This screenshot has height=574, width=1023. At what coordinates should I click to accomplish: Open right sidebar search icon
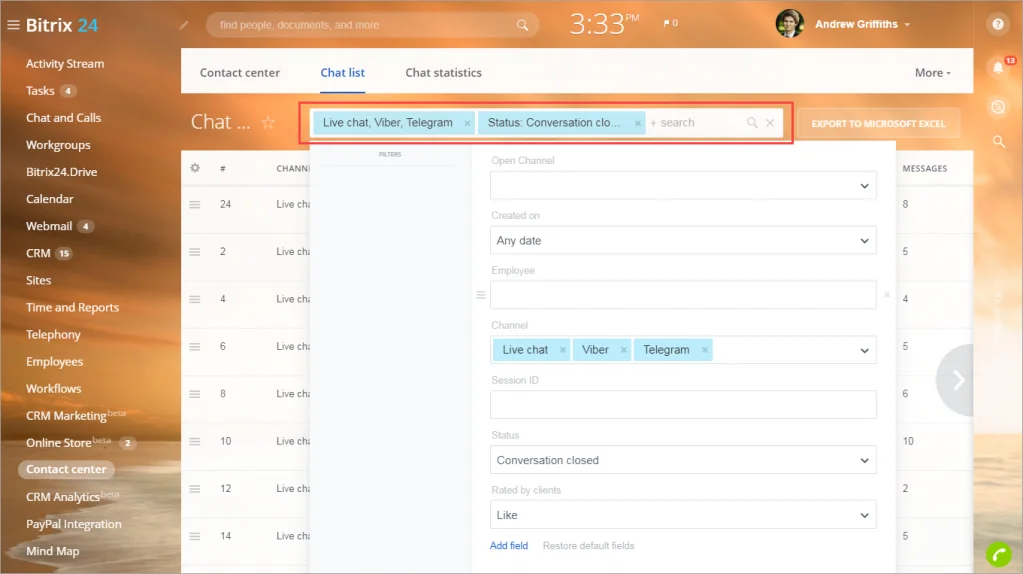pos(998,141)
